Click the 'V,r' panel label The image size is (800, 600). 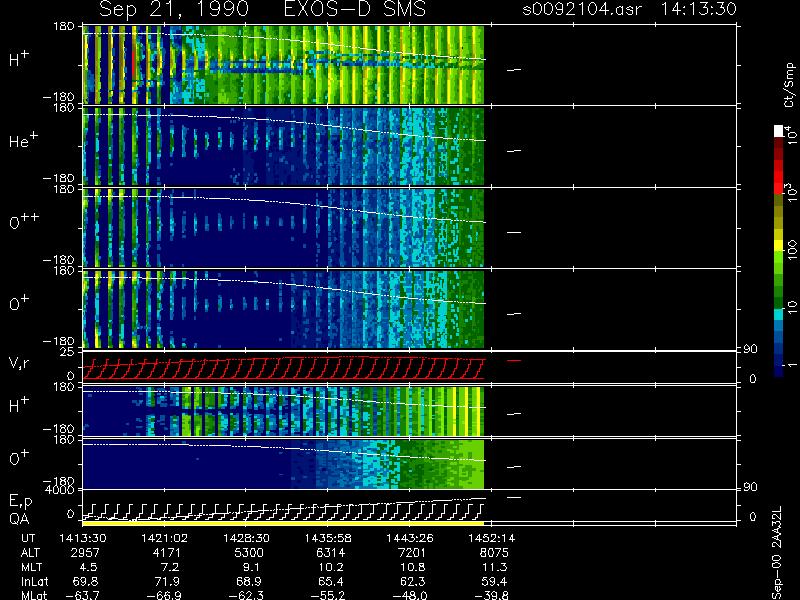tap(19, 363)
